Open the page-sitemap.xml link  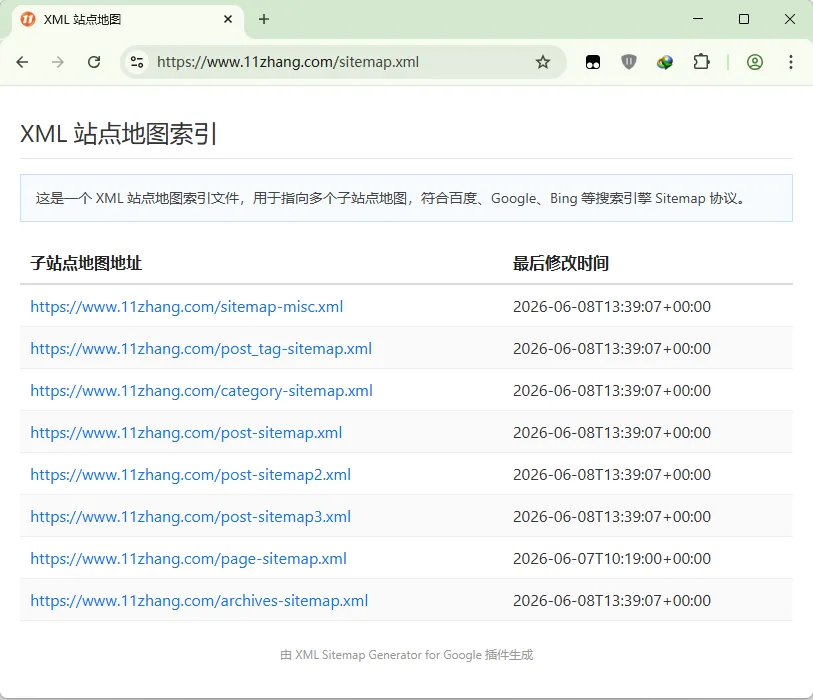coord(188,558)
